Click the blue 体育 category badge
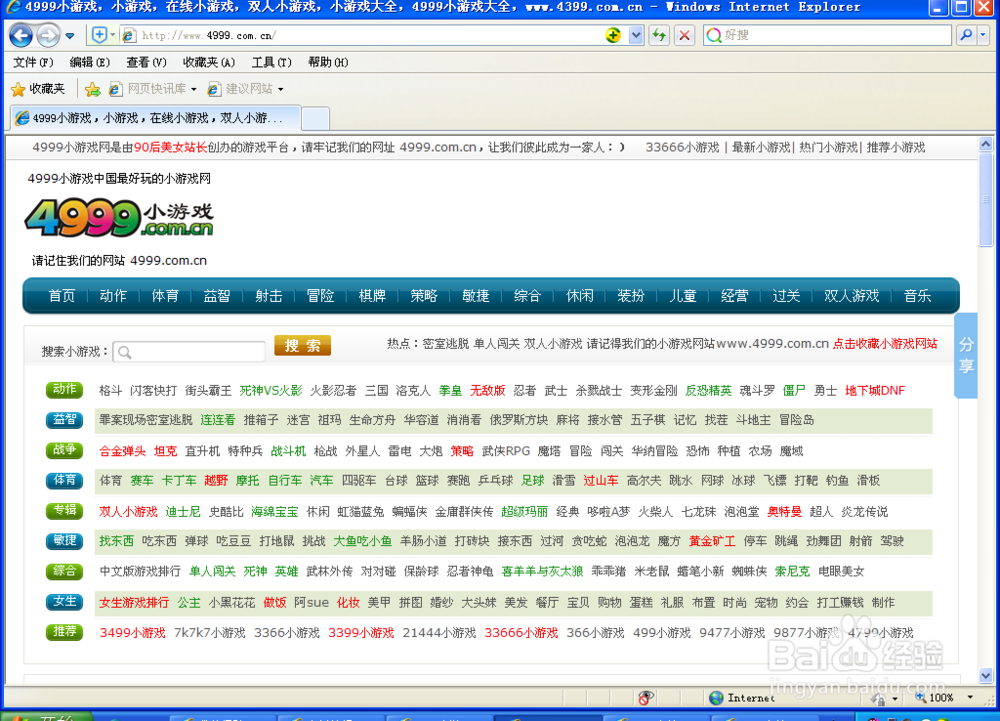The width and height of the screenshot is (1000, 721). pyautogui.click(x=64, y=480)
